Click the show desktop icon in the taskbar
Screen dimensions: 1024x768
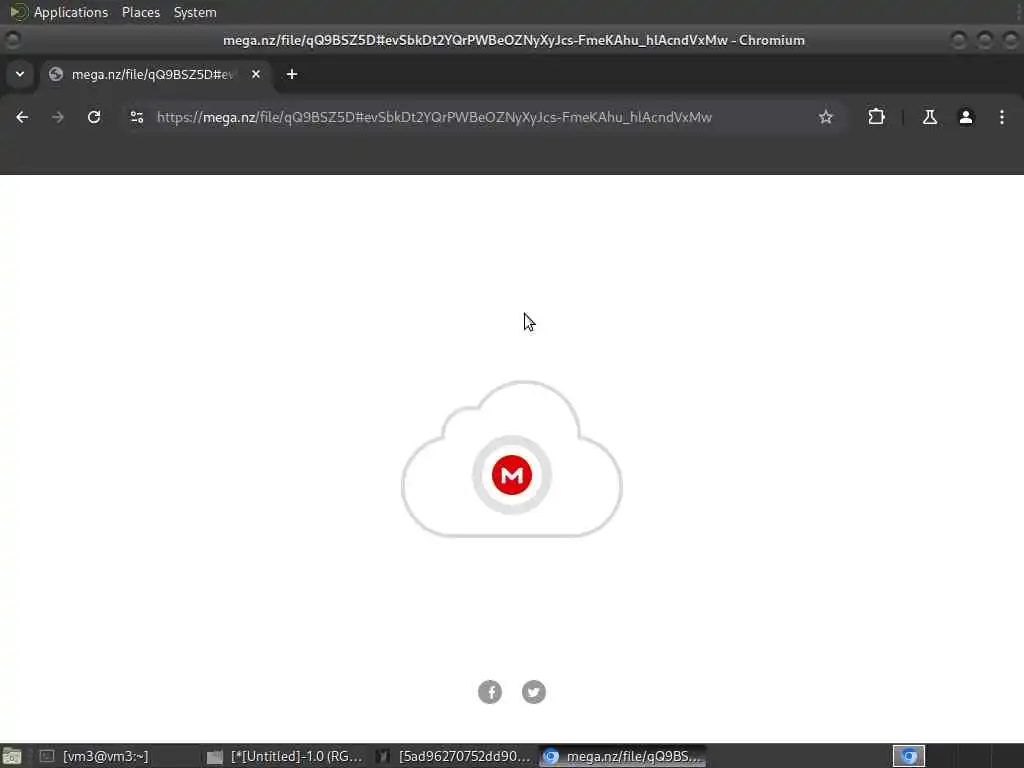[12, 756]
